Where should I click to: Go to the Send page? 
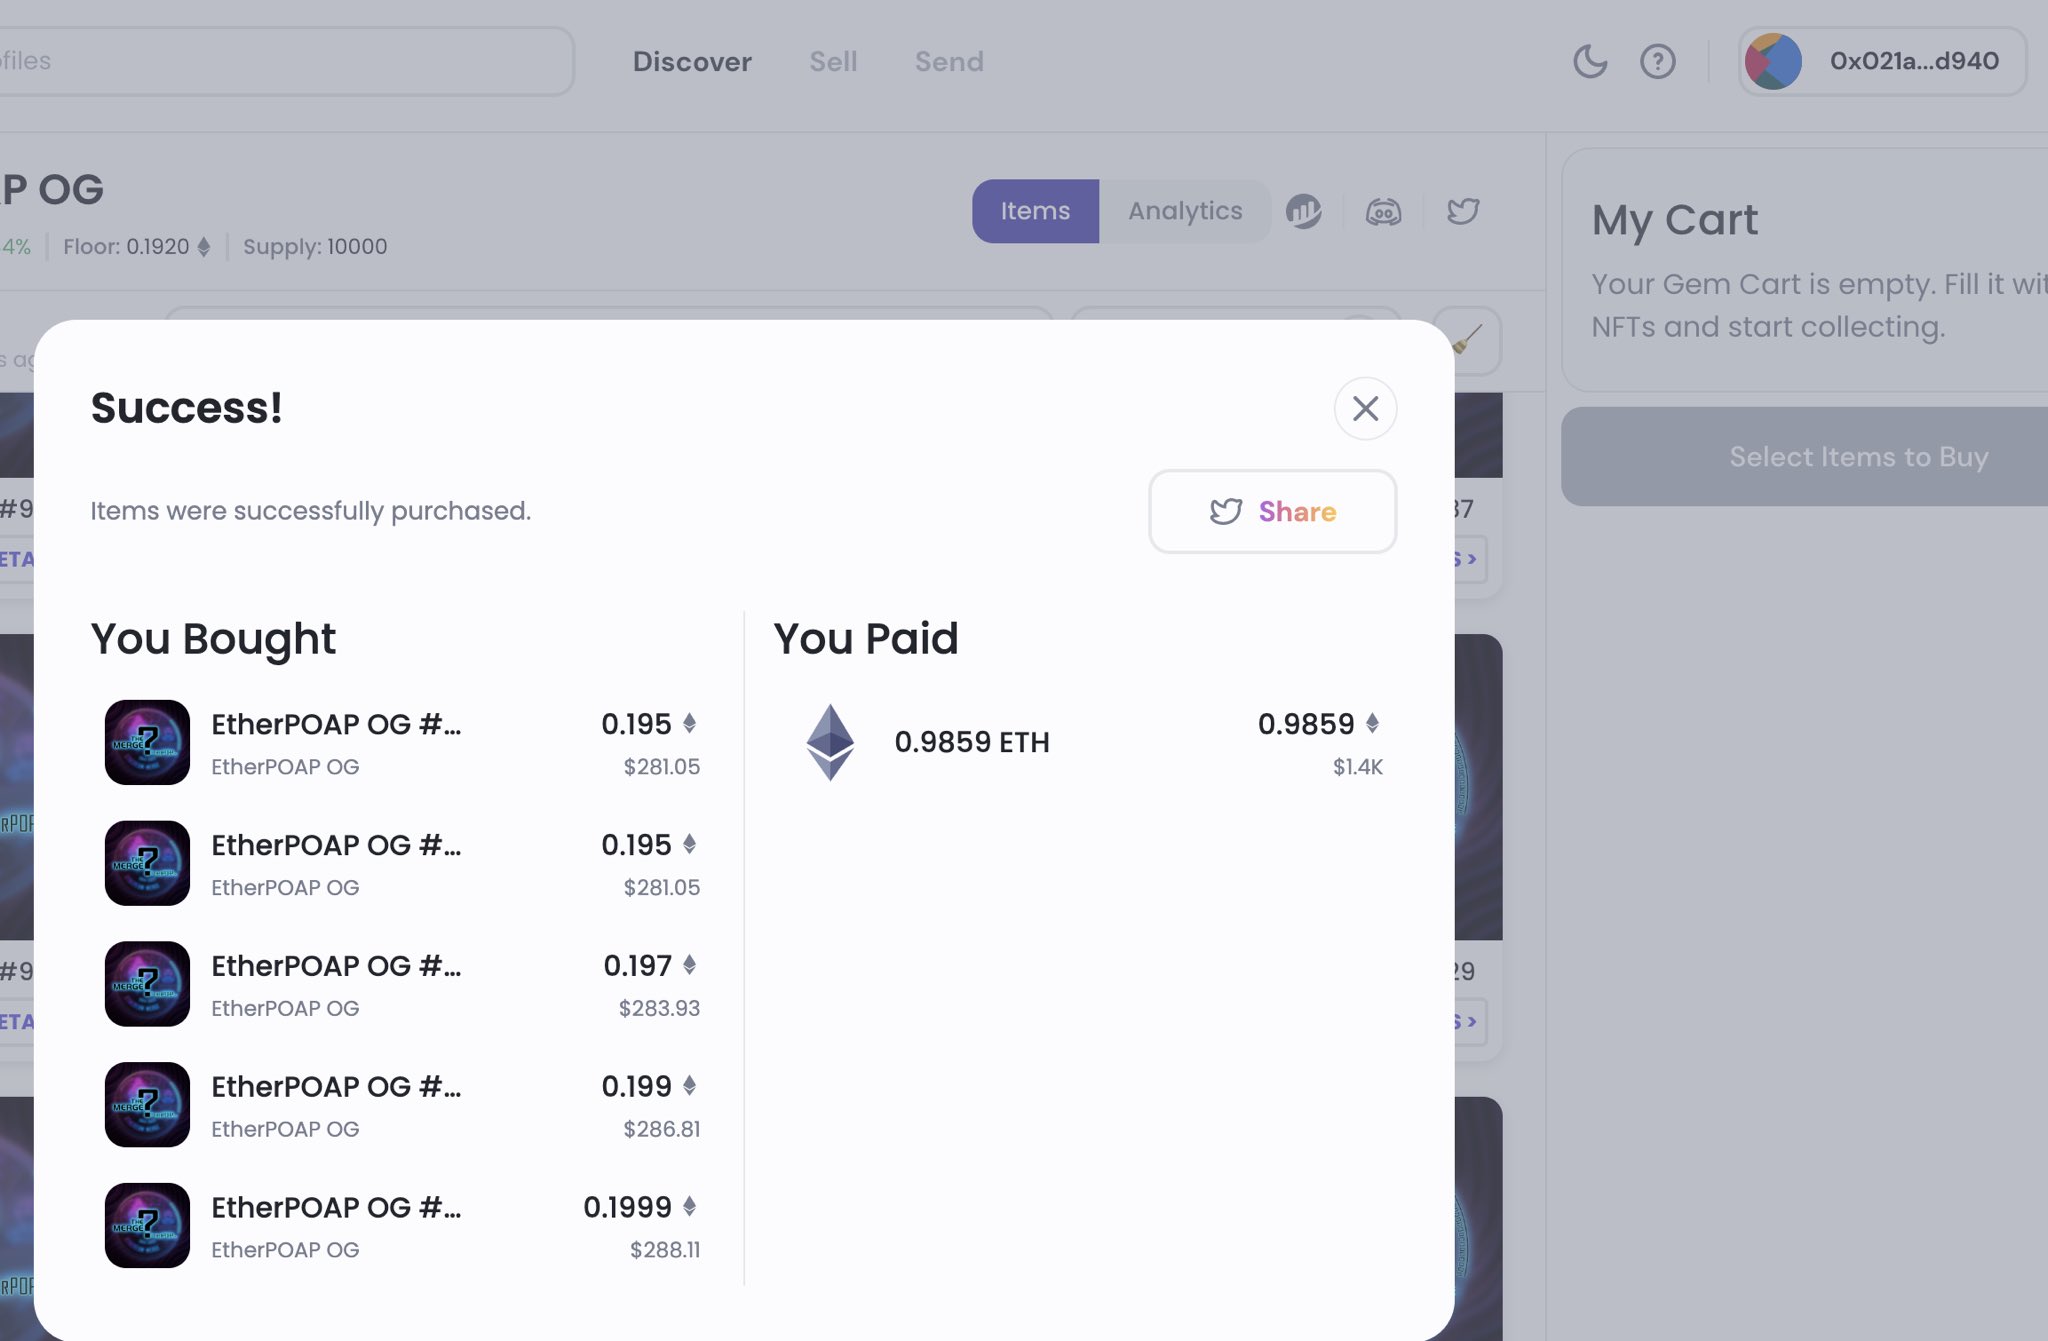[949, 62]
